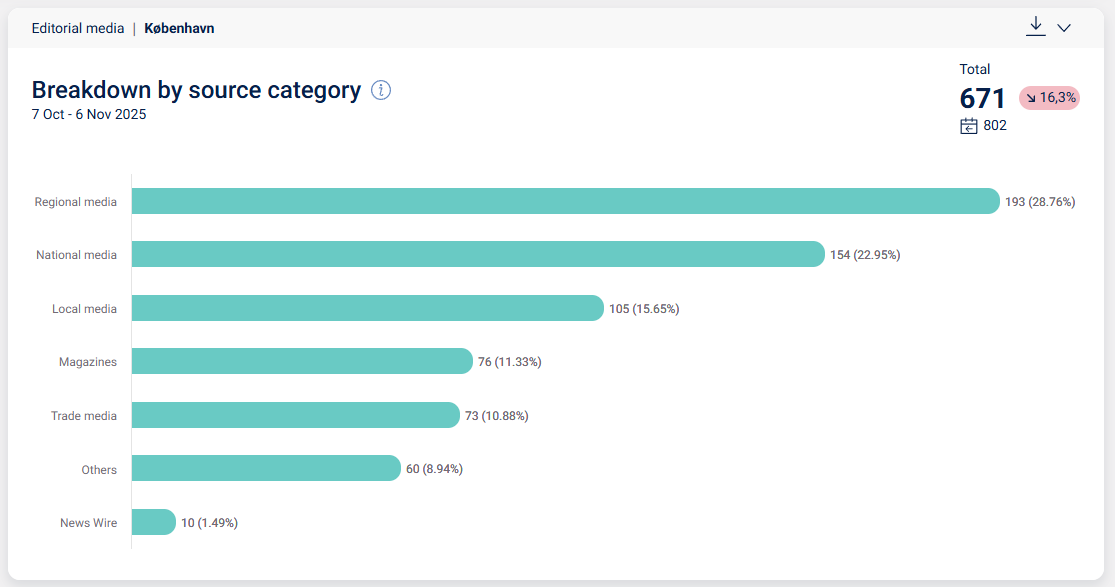Select the Trade media bar
The image size is (1115, 587).
(295, 415)
